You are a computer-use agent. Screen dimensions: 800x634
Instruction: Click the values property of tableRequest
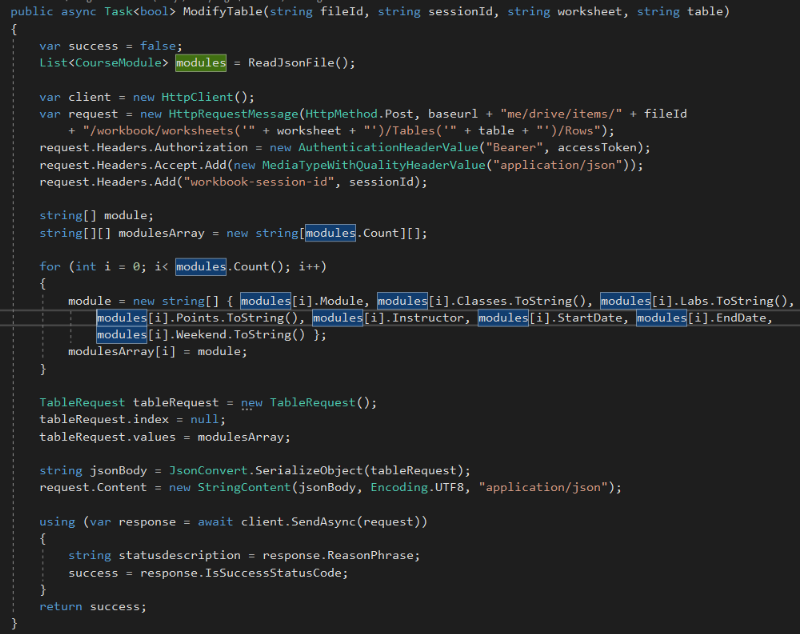point(154,437)
